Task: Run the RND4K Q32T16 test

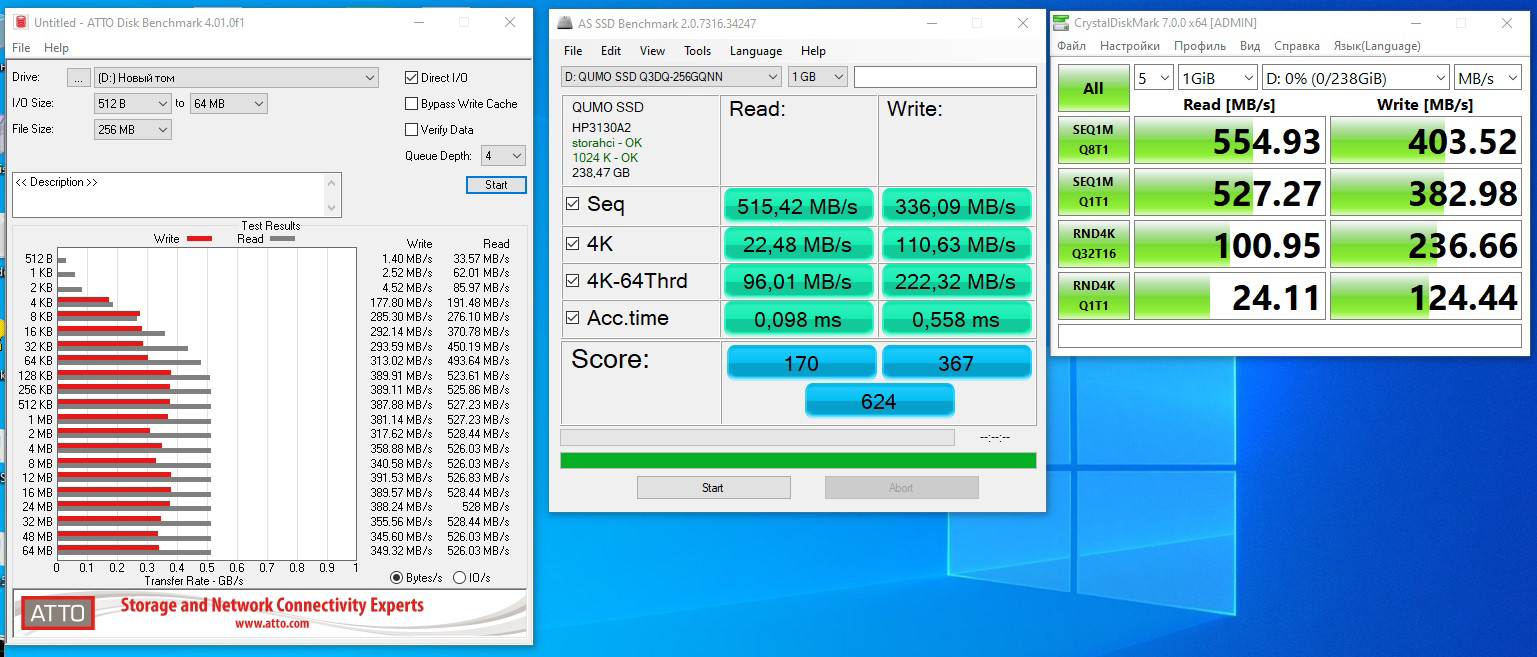Action: [x=1093, y=244]
